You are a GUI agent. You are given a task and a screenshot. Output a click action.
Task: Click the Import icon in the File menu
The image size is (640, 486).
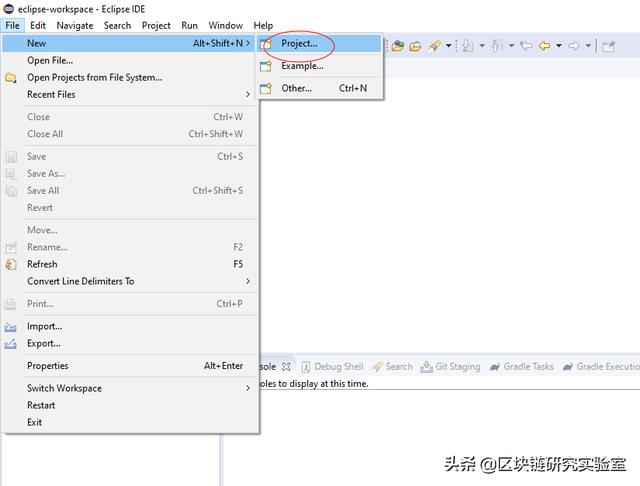(x=11, y=327)
